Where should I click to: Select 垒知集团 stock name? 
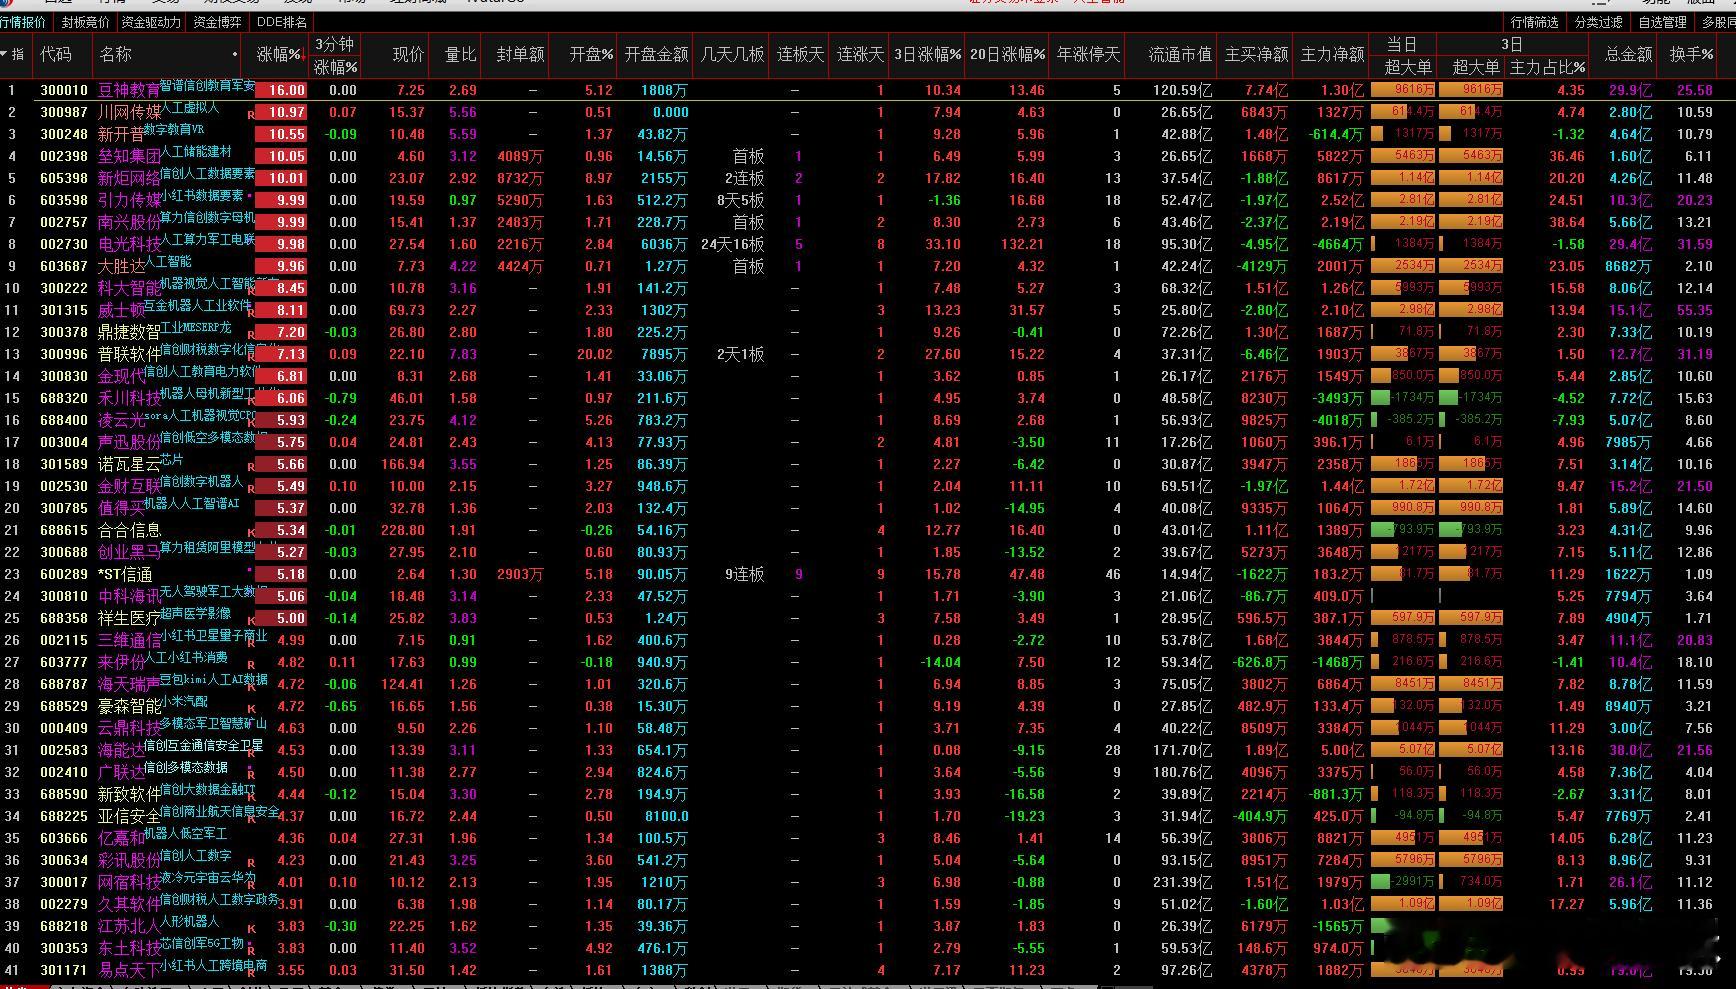(x=129, y=156)
